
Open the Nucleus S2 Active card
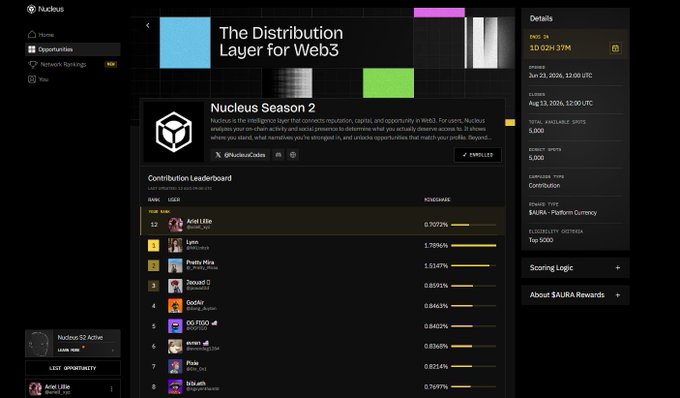tap(73, 343)
